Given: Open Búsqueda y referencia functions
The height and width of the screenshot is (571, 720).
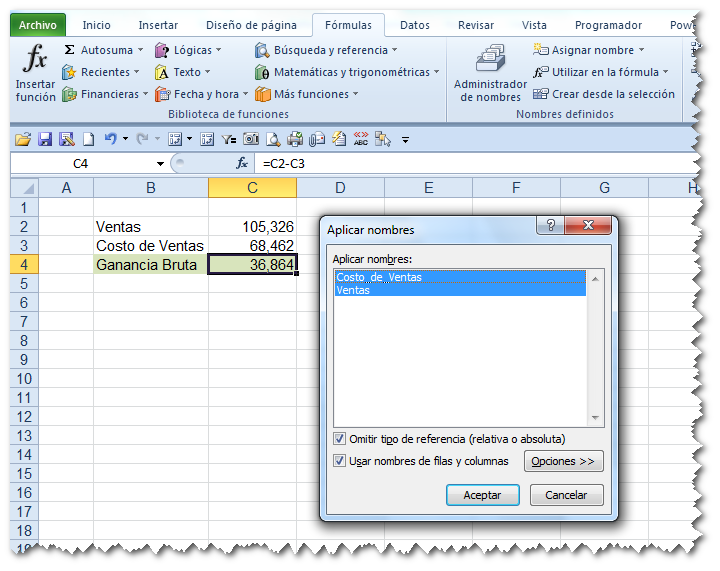Looking at the screenshot, I should pos(326,50).
